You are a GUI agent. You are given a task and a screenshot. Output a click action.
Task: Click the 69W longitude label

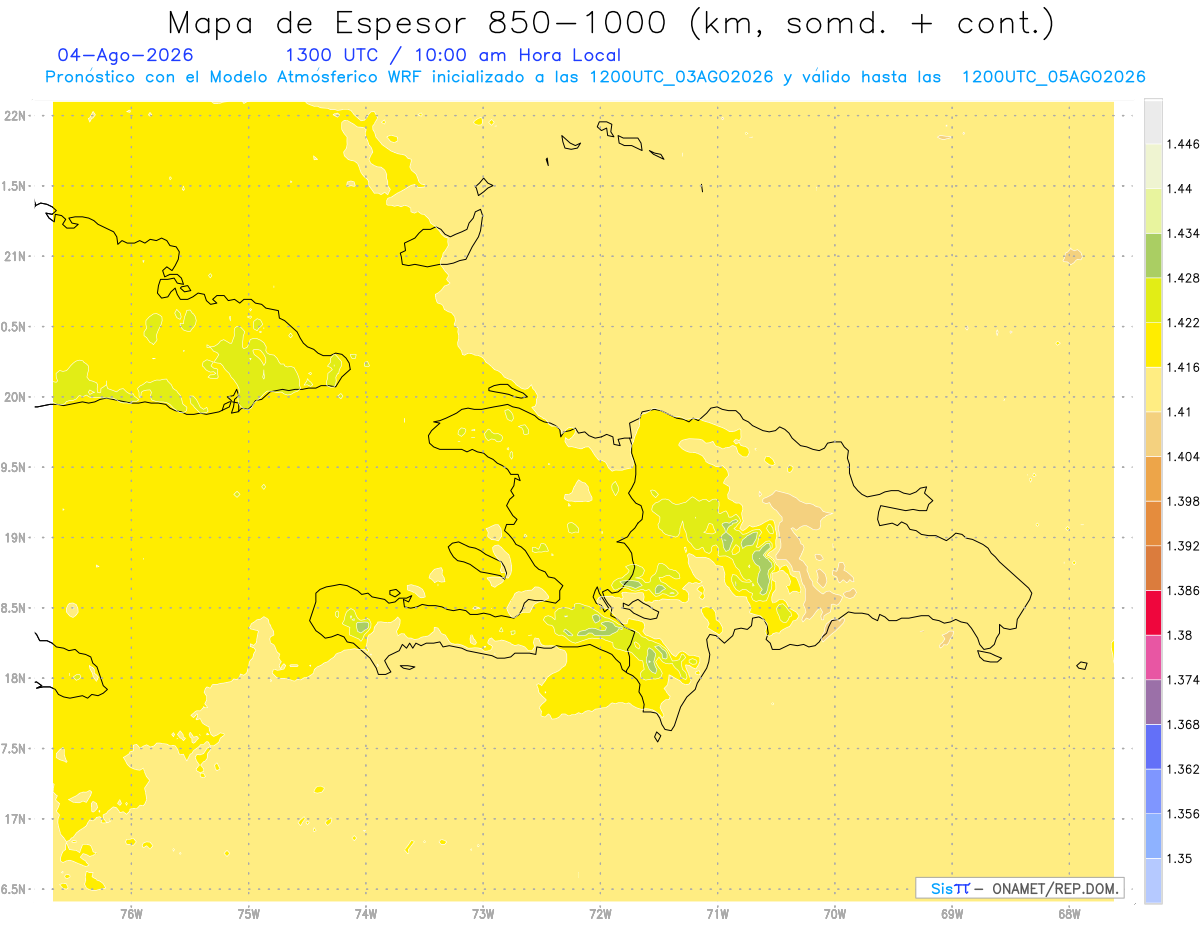[x=952, y=914]
